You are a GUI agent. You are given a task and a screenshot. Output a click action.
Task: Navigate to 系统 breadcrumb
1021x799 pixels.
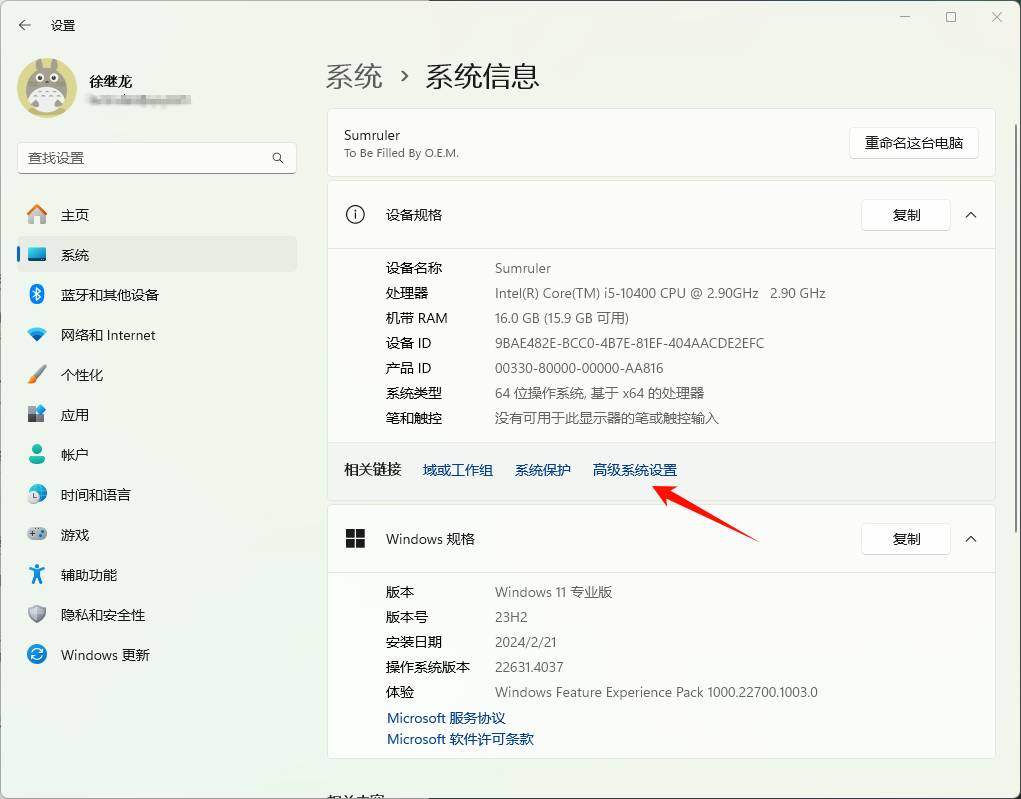pos(354,77)
